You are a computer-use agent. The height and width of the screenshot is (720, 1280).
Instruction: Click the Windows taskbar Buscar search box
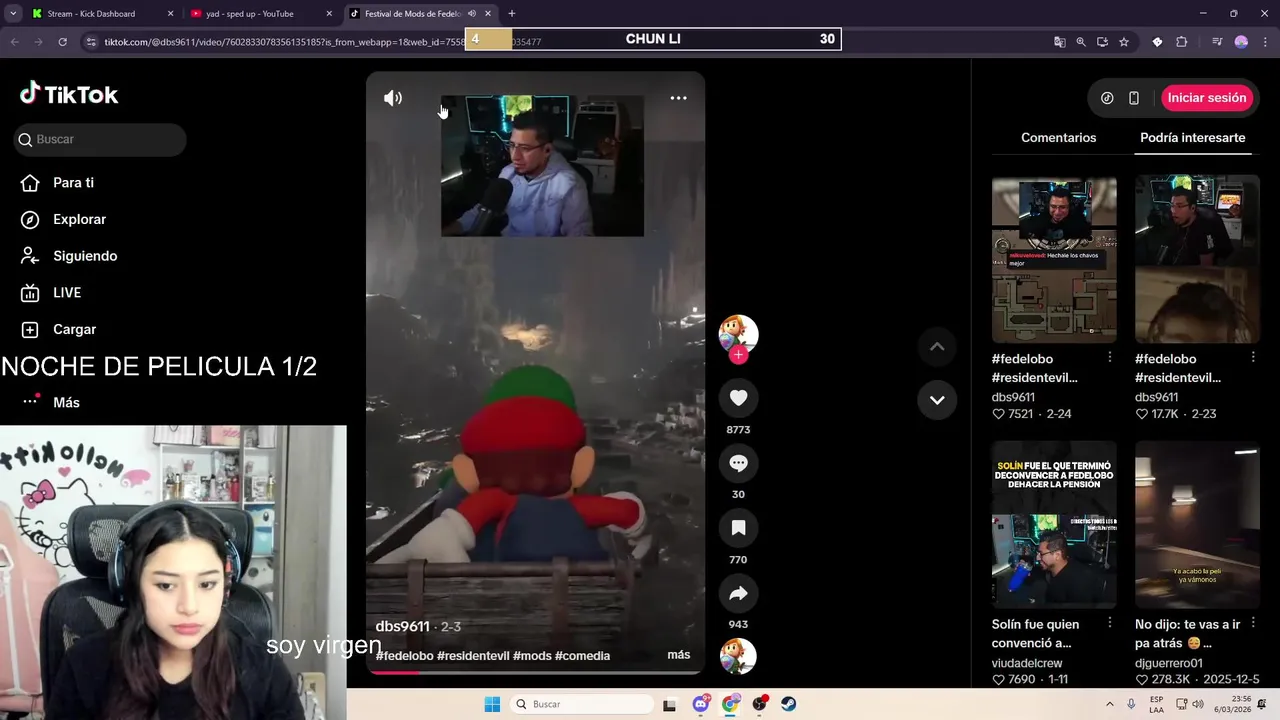[583, 704]
